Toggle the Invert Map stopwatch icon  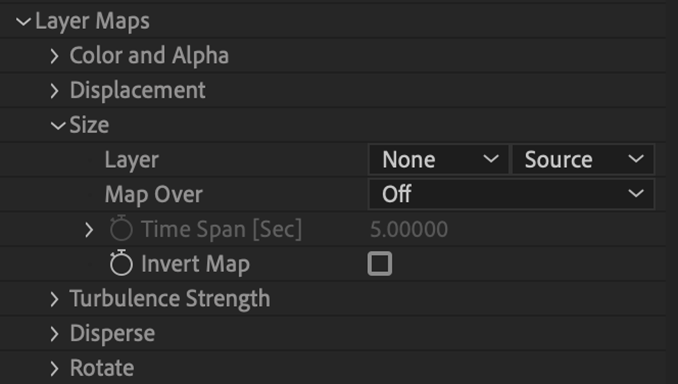coord(121,263)
